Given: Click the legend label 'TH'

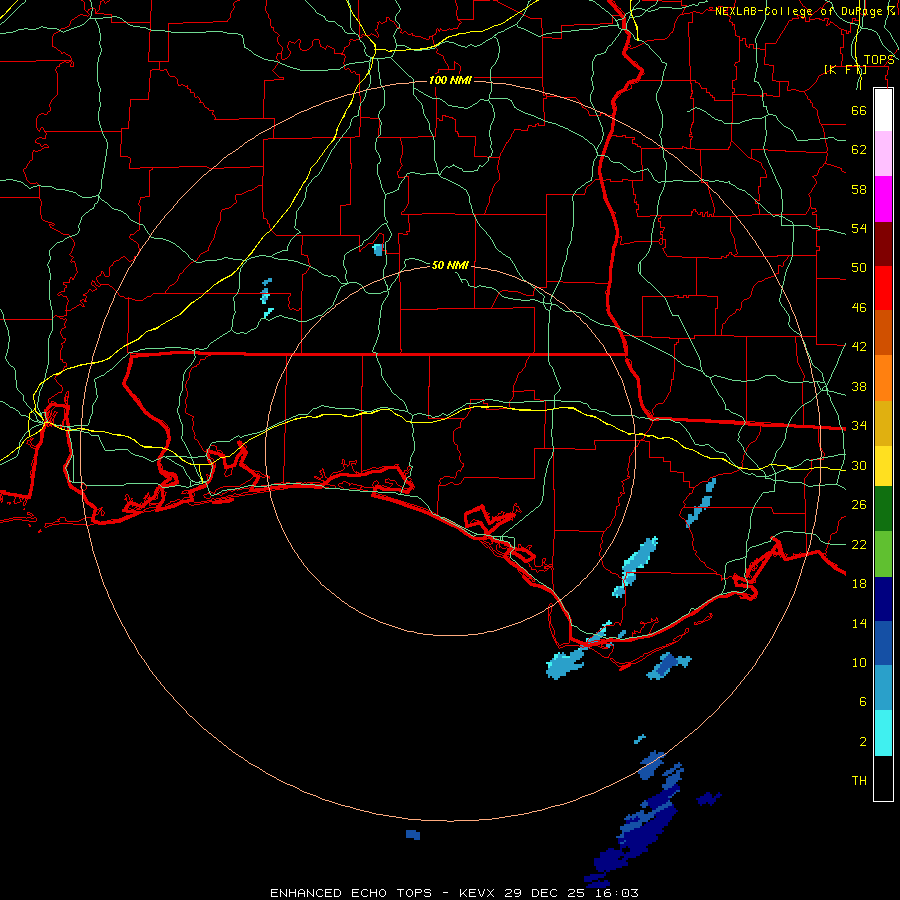Looking at the screenshot, I should 859,781.
